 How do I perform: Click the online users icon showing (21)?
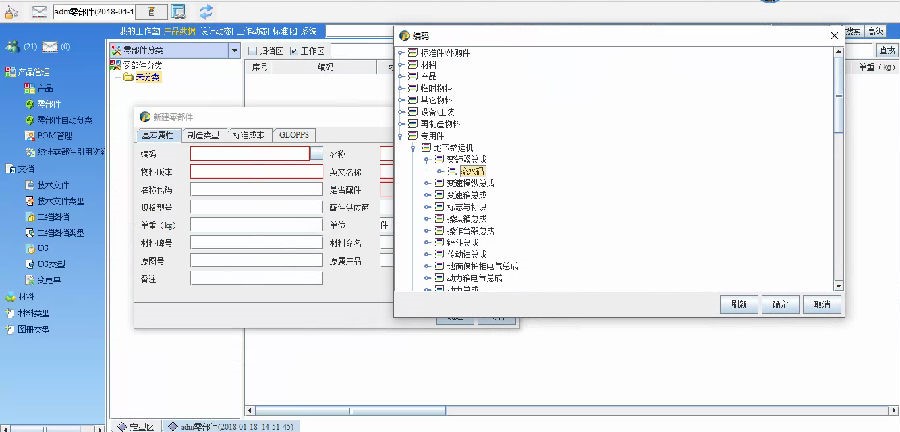pos(20,47)
